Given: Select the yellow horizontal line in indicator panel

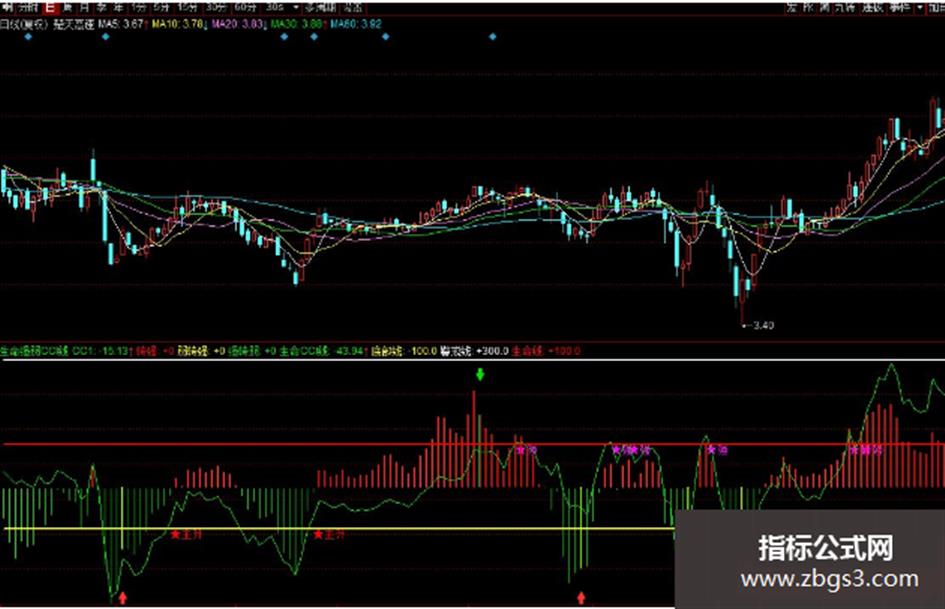Looking at the screenshot, I should (338, 529).
